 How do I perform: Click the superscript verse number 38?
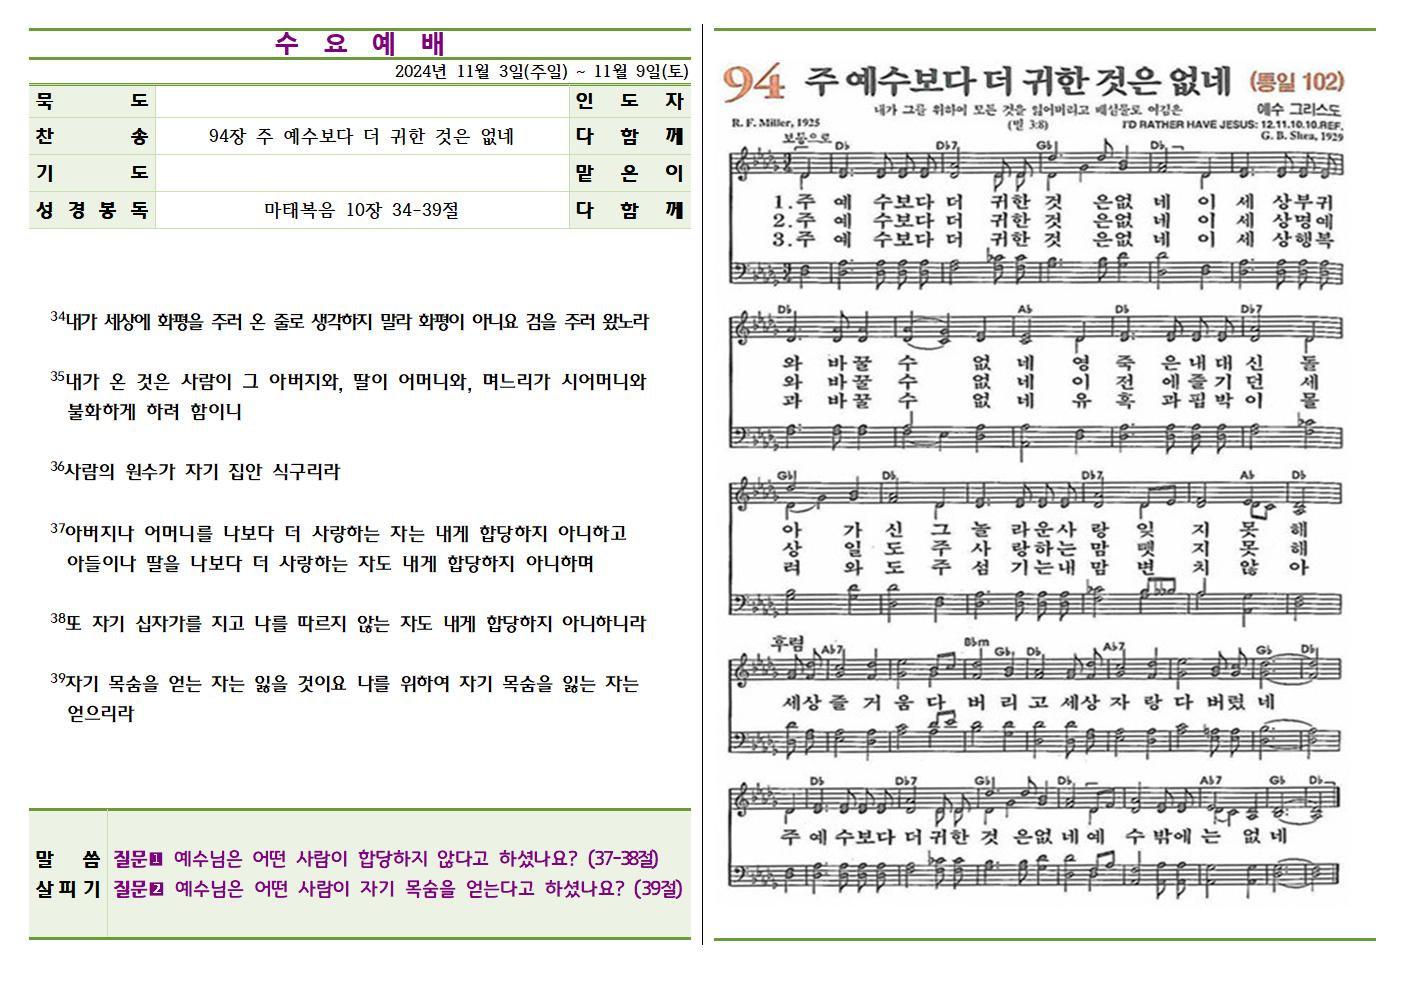coord(57,619)
